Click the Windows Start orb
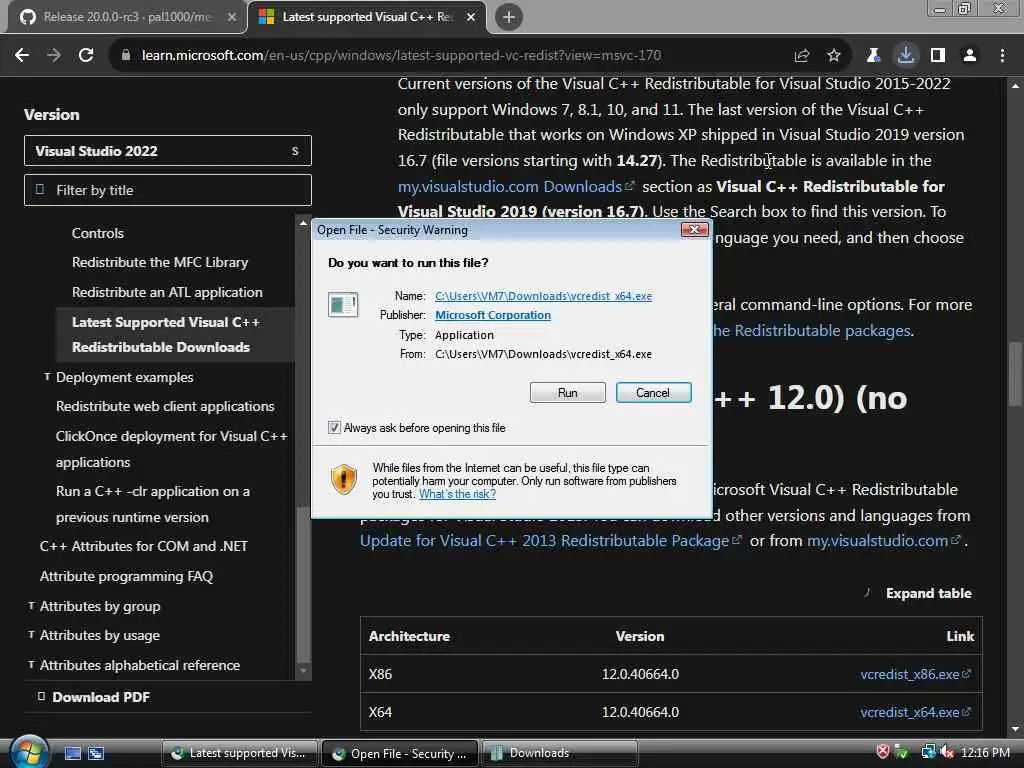This screenshot has width=1024, height=768. pyautogui.click(x=29, y=752)
